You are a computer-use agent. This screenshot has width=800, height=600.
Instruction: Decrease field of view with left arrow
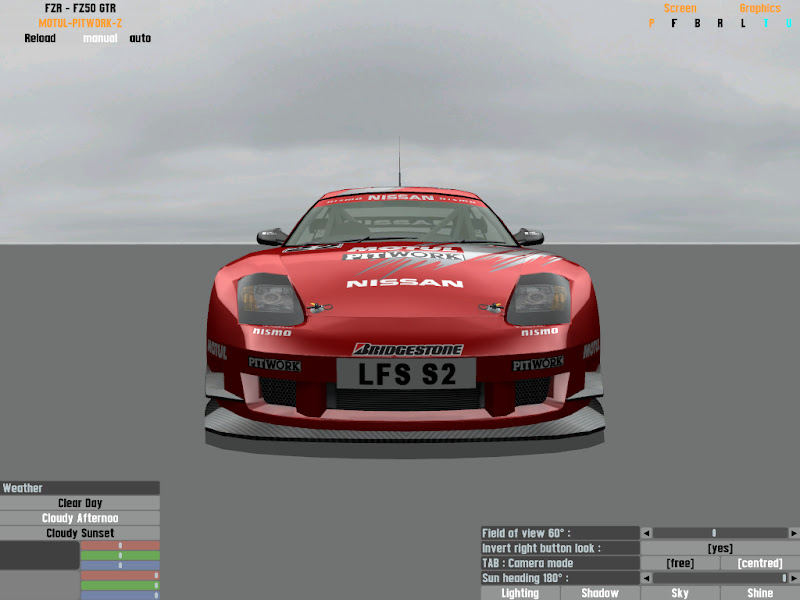(646, 533)
